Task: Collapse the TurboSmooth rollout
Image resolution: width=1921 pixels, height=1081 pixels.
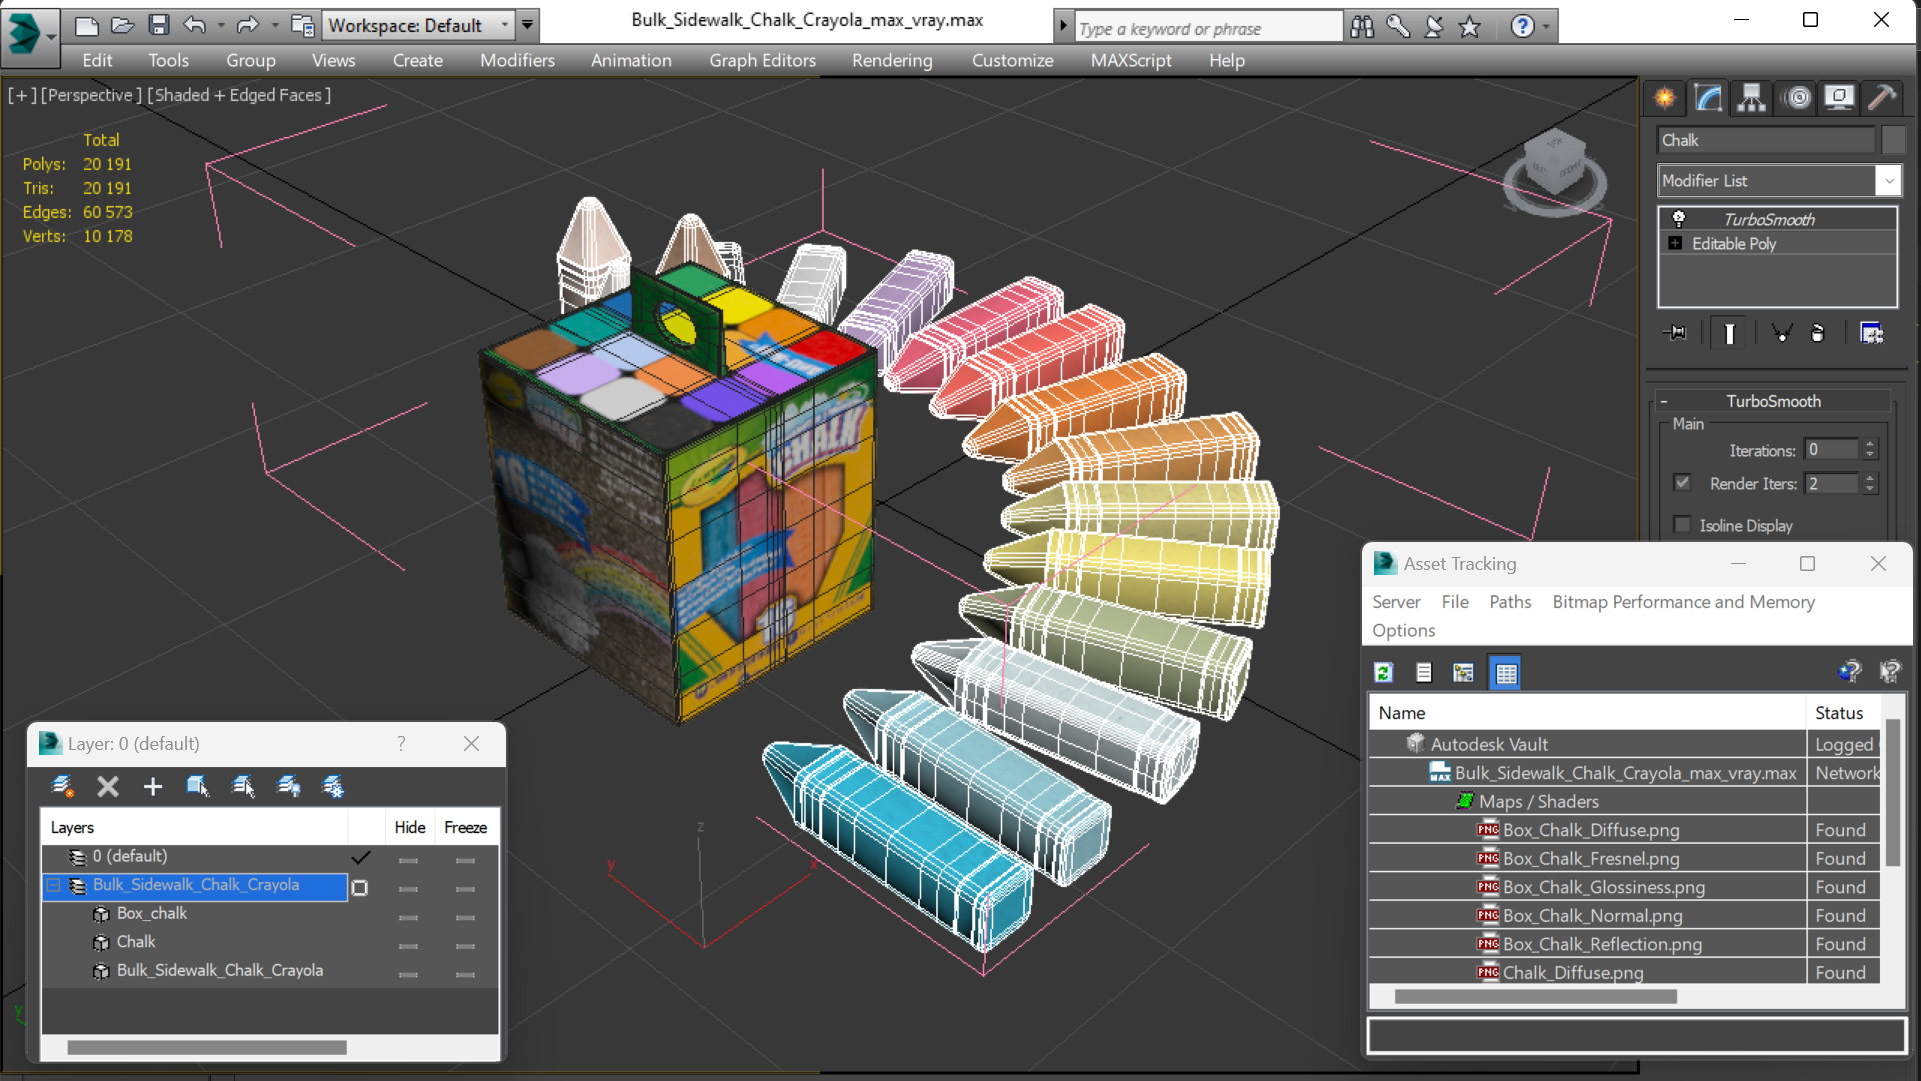Action: (x=1664, y=401)
